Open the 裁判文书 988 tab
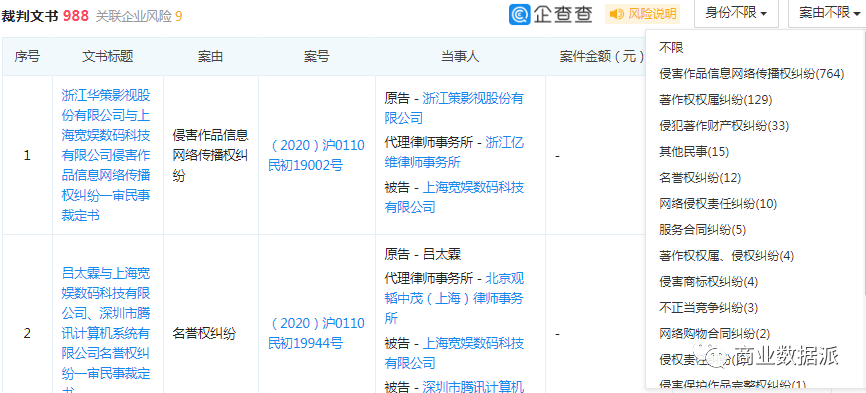This screenshot has width=866, height=393. pos(45,16)
